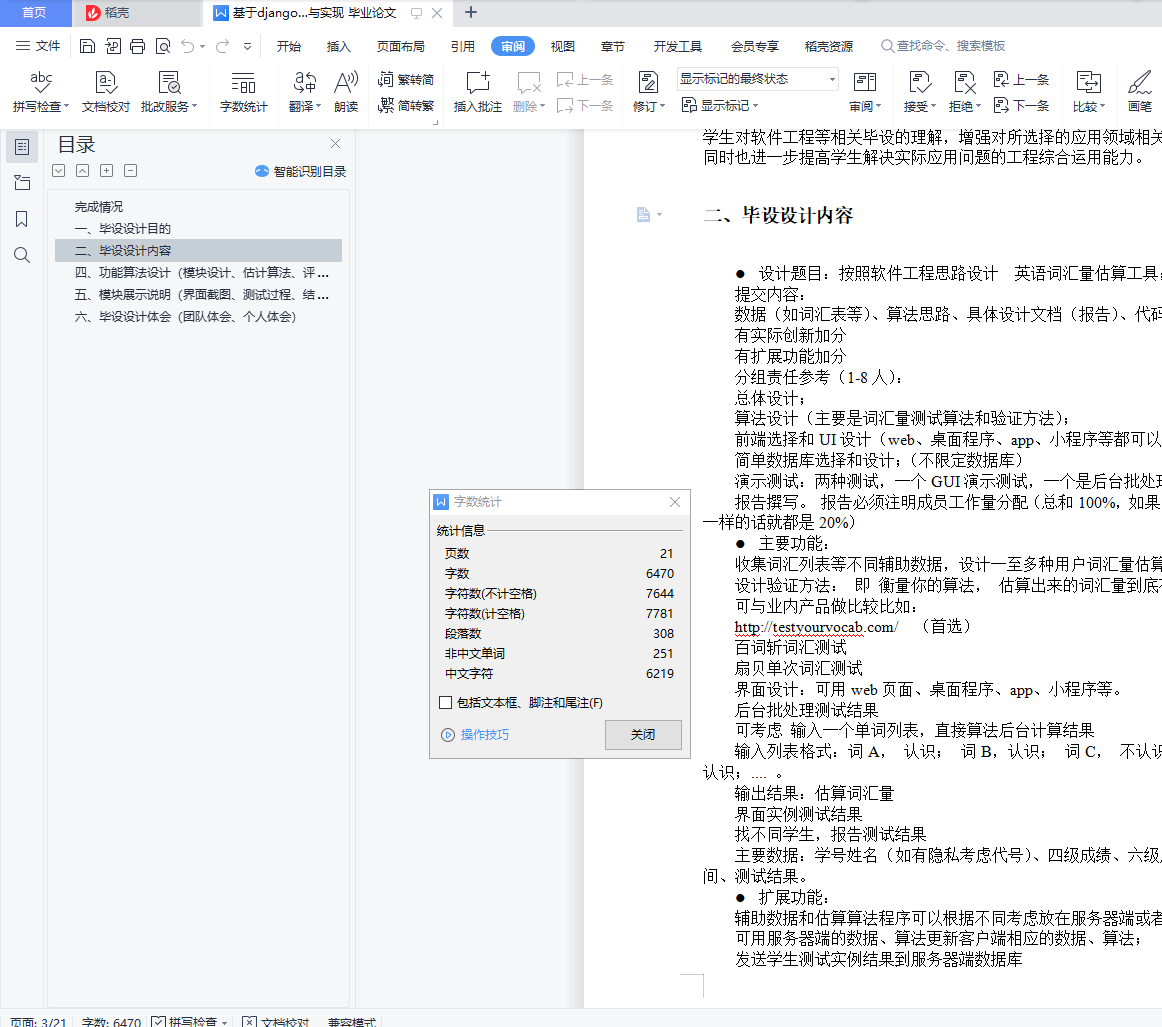Click 拒绝 reject changes icon
The height and width of the screenshot is (1027, 1162).
coord(964,82)
